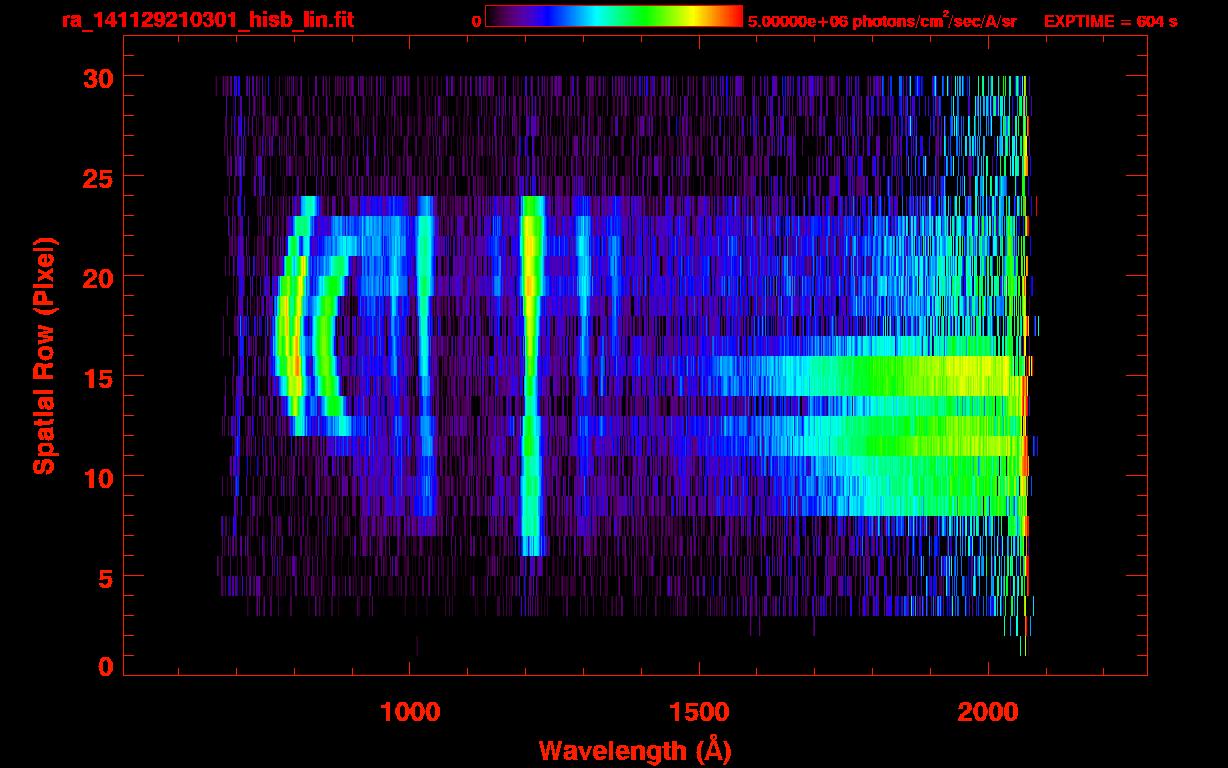Click the bright vertical emission line near 1216 Å
The image size is (1228, 768).
tap(532, 375)
